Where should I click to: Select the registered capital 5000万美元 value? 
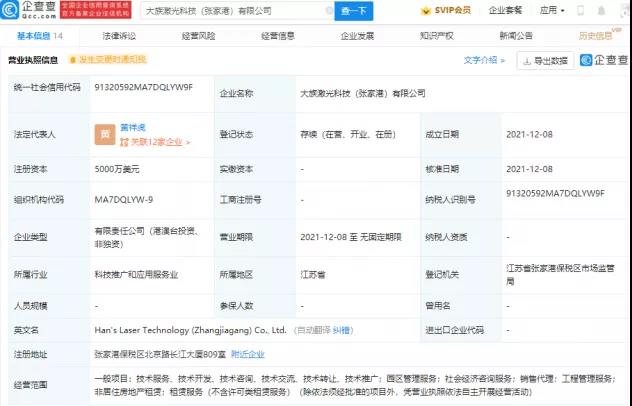[117, 169]
